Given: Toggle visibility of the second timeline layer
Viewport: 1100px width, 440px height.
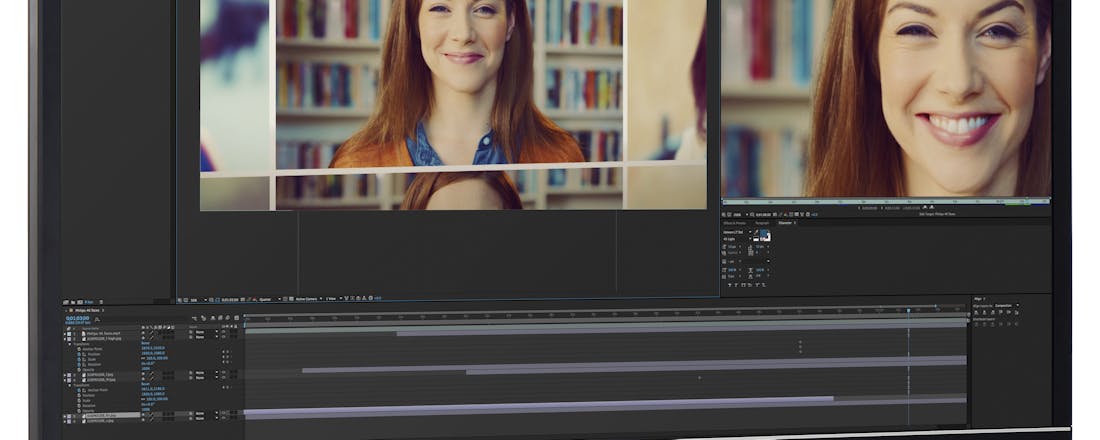Looking at the screenshot, I should [67, 338].
